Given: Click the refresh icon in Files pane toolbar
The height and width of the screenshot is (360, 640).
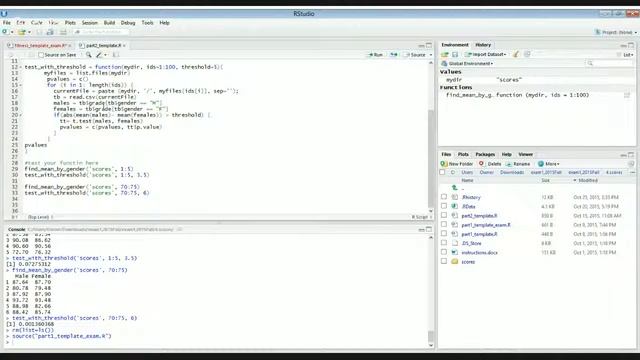Looking at the screenshot, I should coord(631,164).
